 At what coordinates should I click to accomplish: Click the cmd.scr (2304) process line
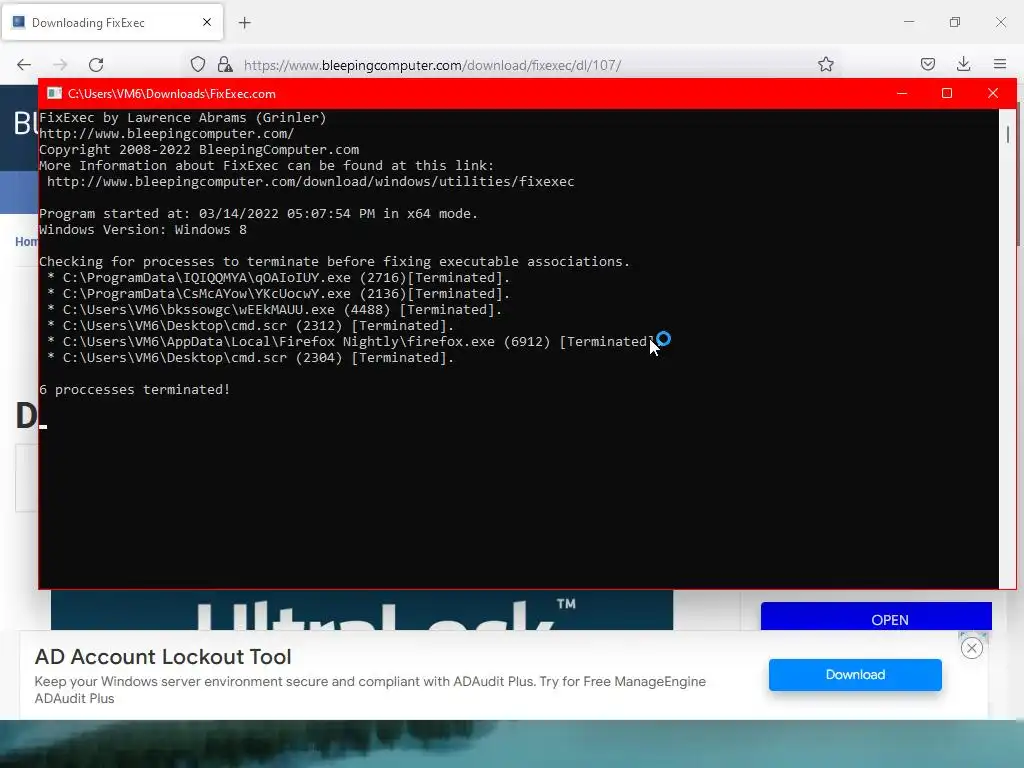(x=251, y=357)
